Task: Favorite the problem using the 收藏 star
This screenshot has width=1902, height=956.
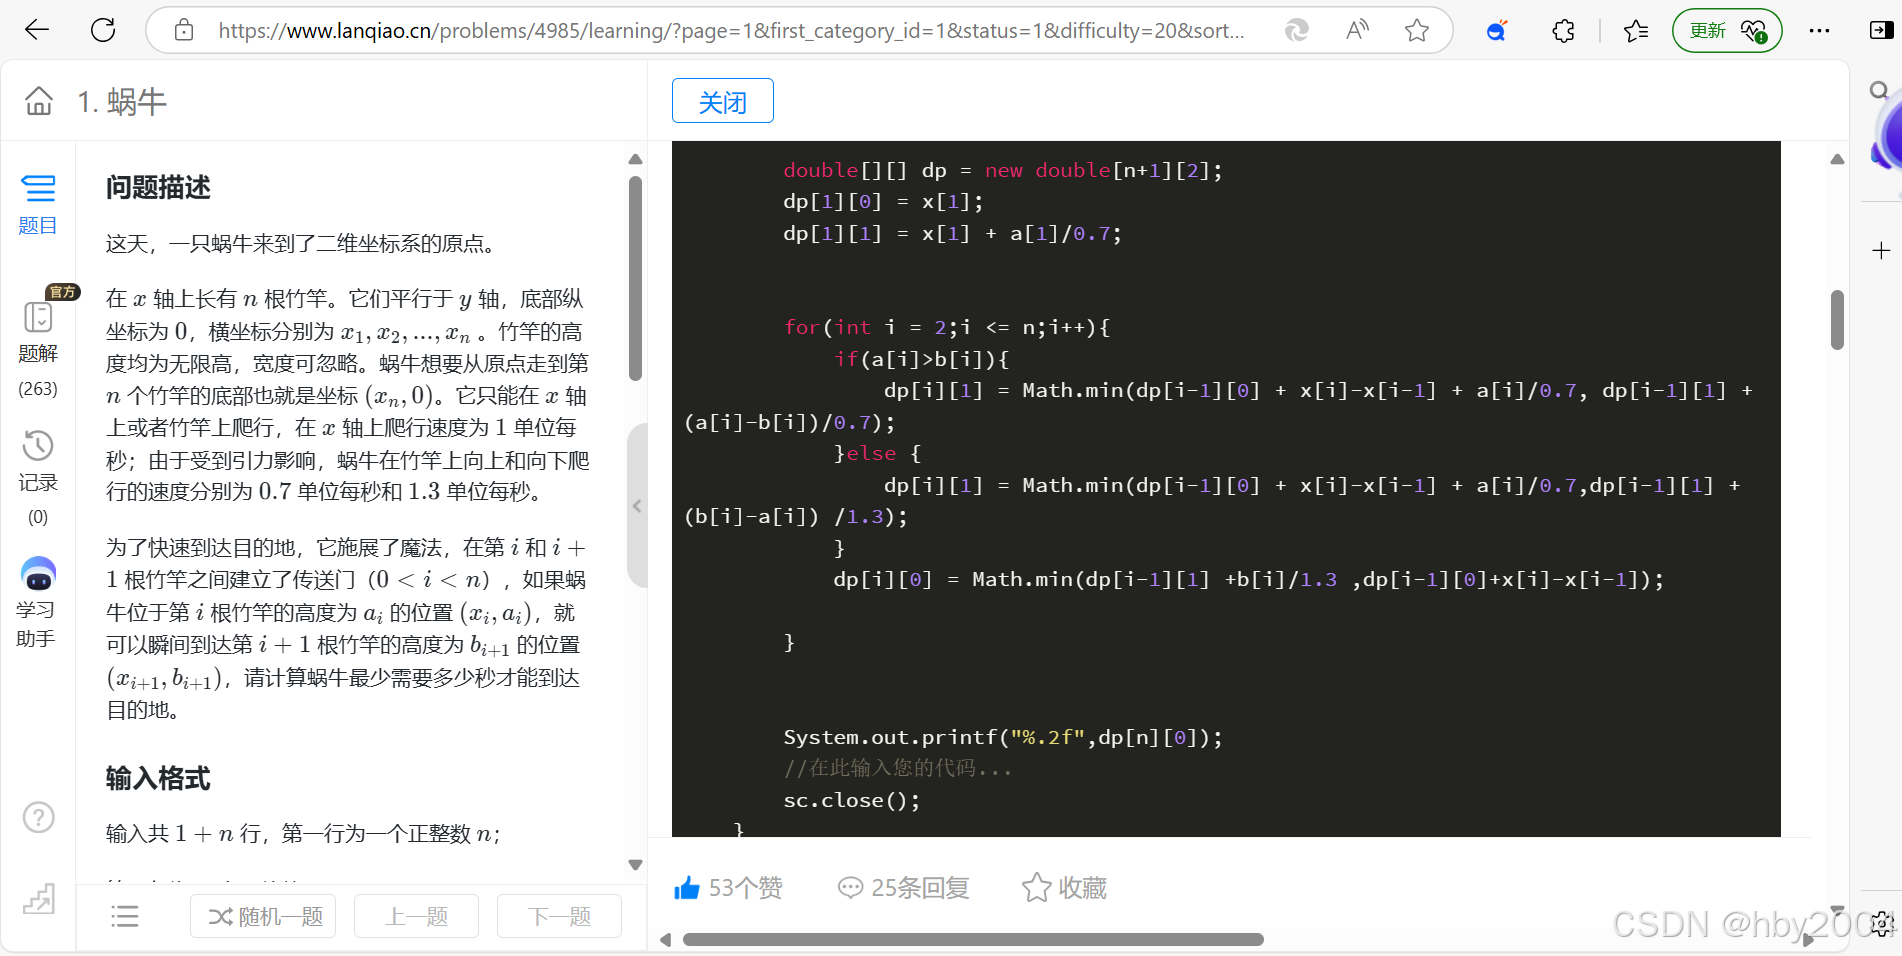Action: pos(1037,887)
